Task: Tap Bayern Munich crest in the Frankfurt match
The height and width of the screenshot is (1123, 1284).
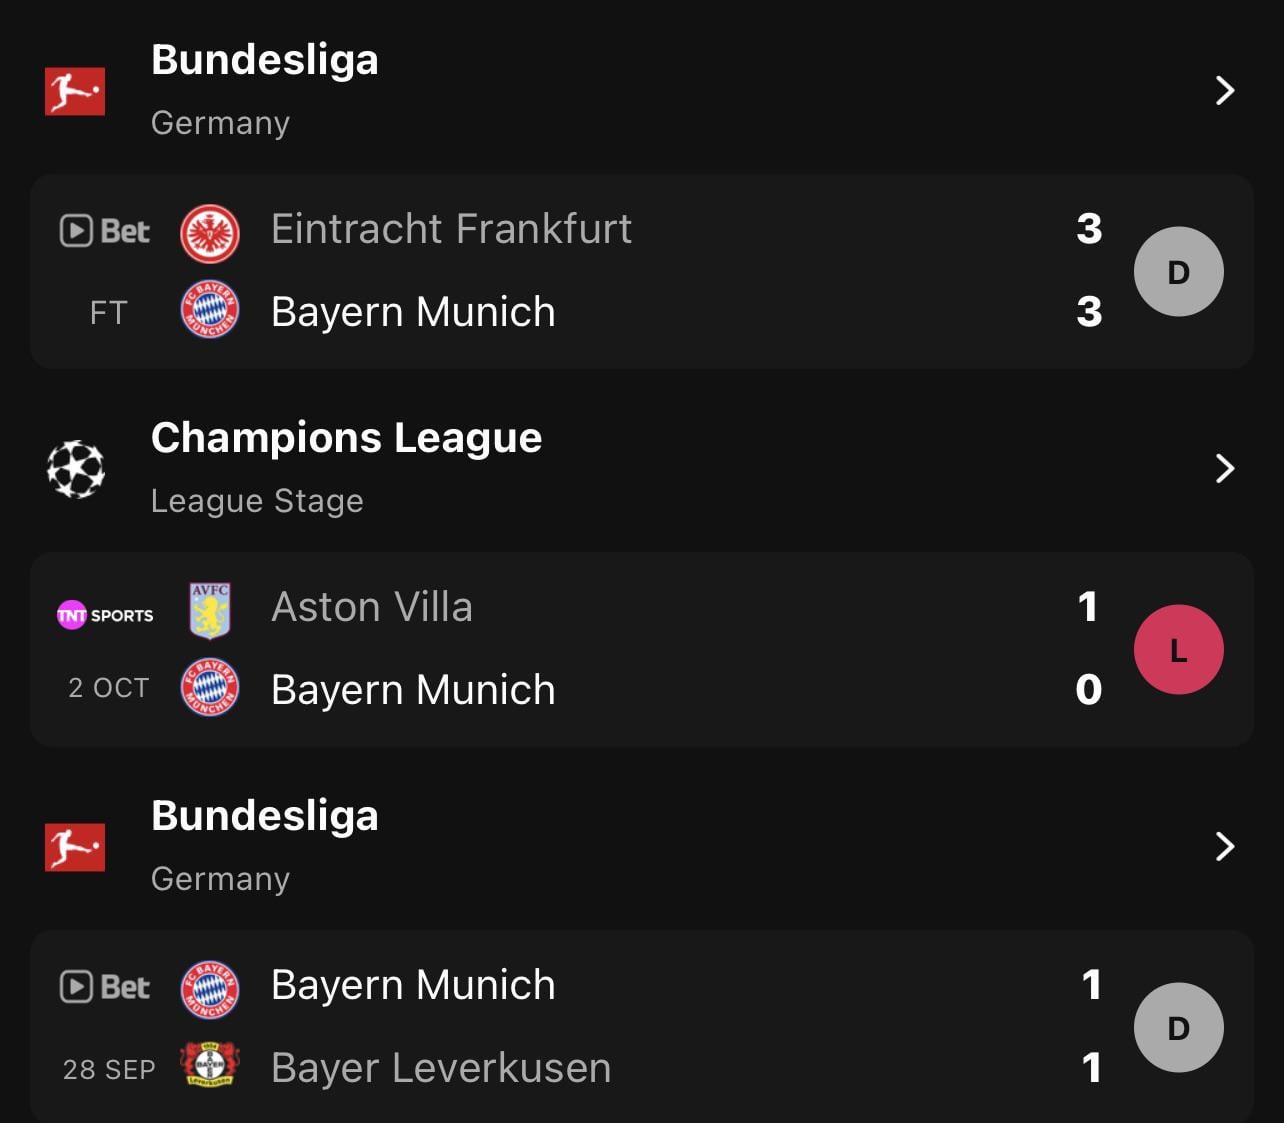Action: [x=210, y=309]
